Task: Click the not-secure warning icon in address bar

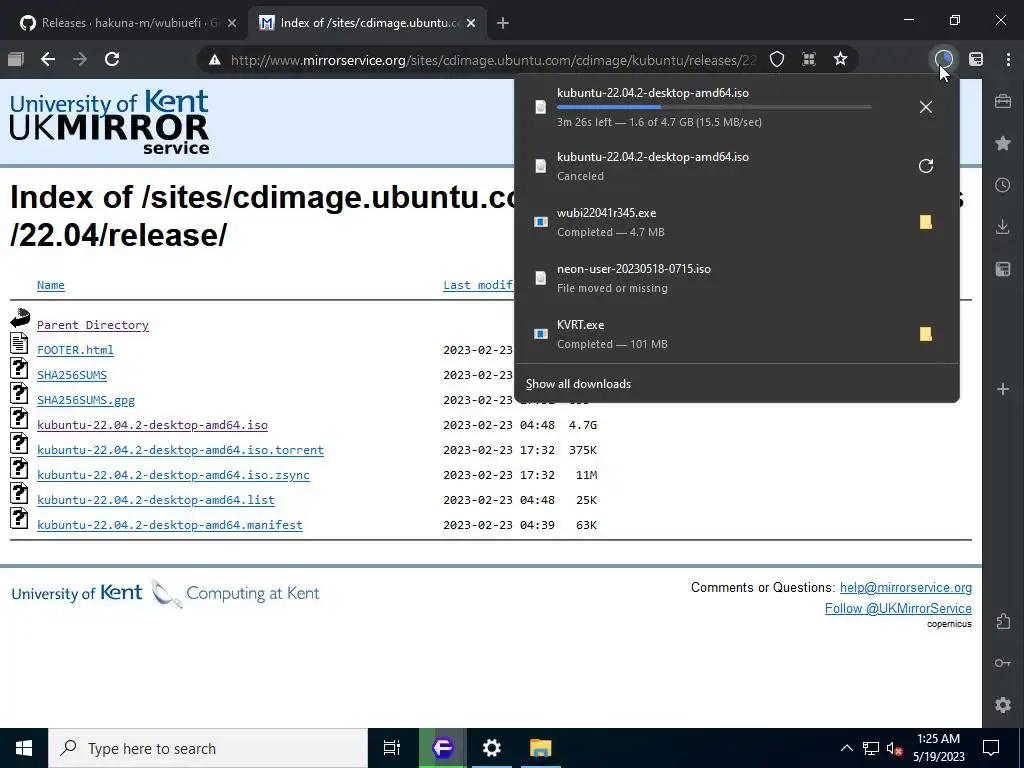Action: [214, 60]
